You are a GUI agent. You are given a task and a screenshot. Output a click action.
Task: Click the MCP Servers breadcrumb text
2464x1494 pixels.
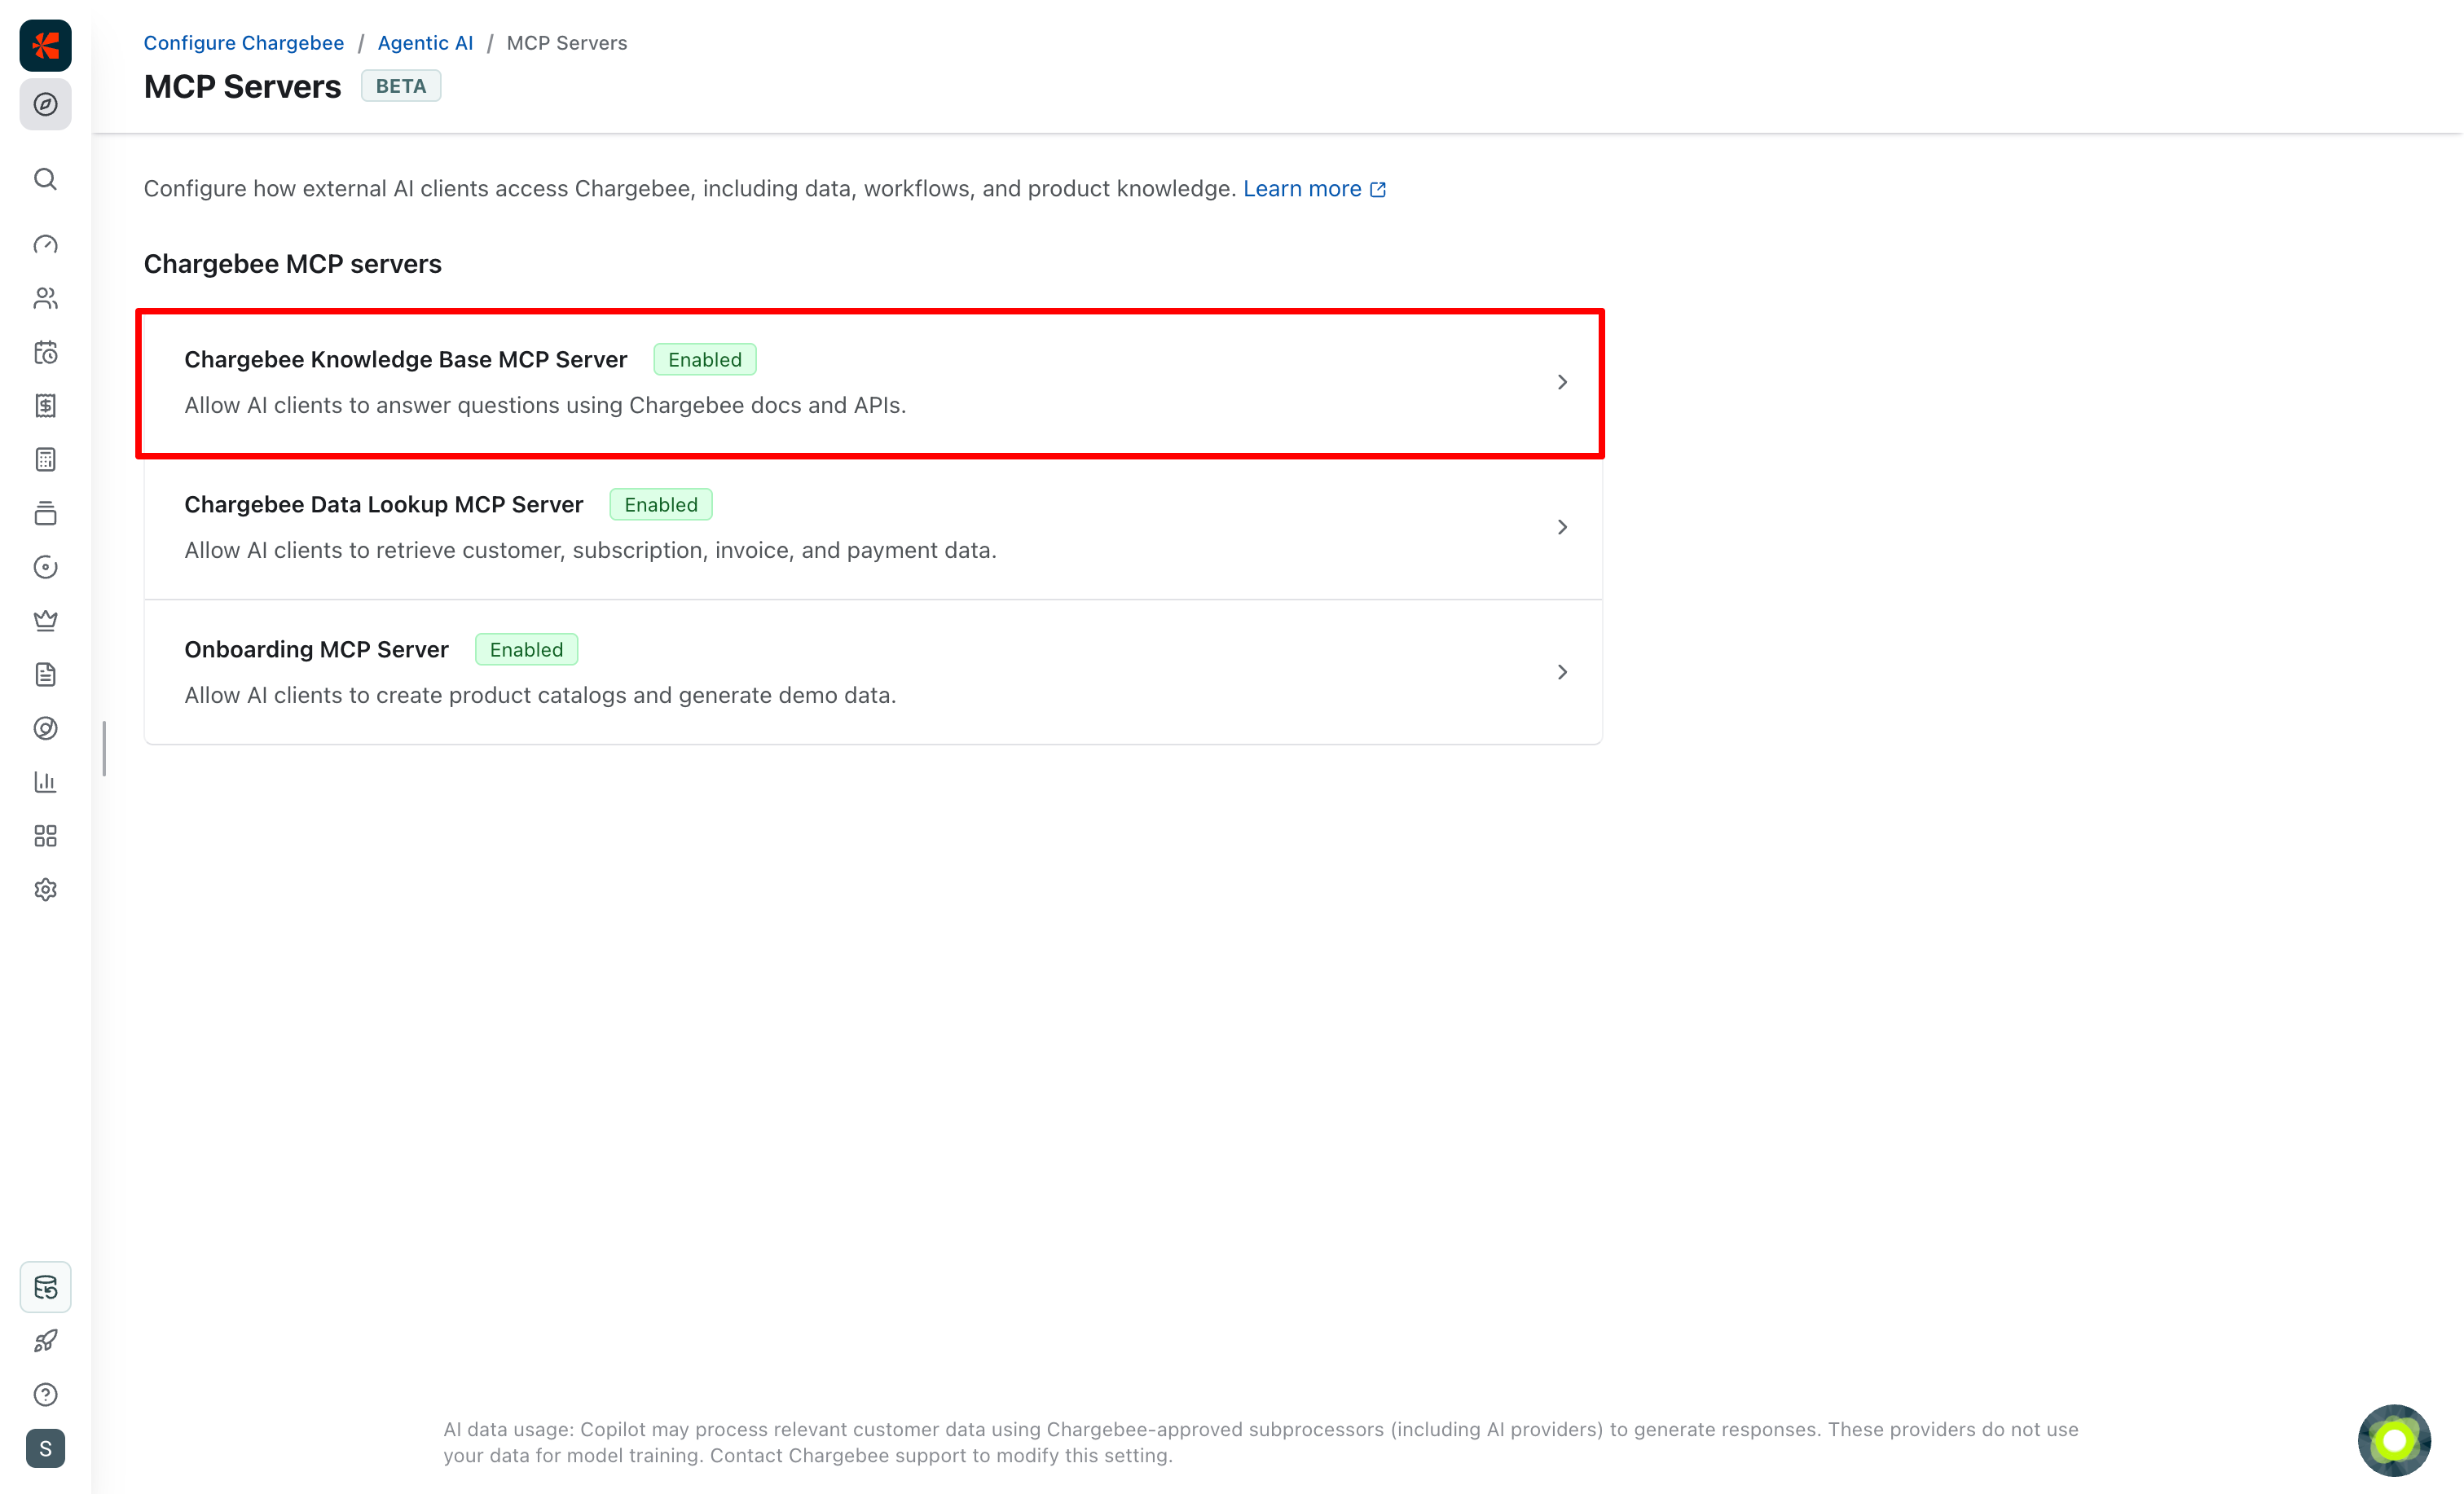coord(567,43)
